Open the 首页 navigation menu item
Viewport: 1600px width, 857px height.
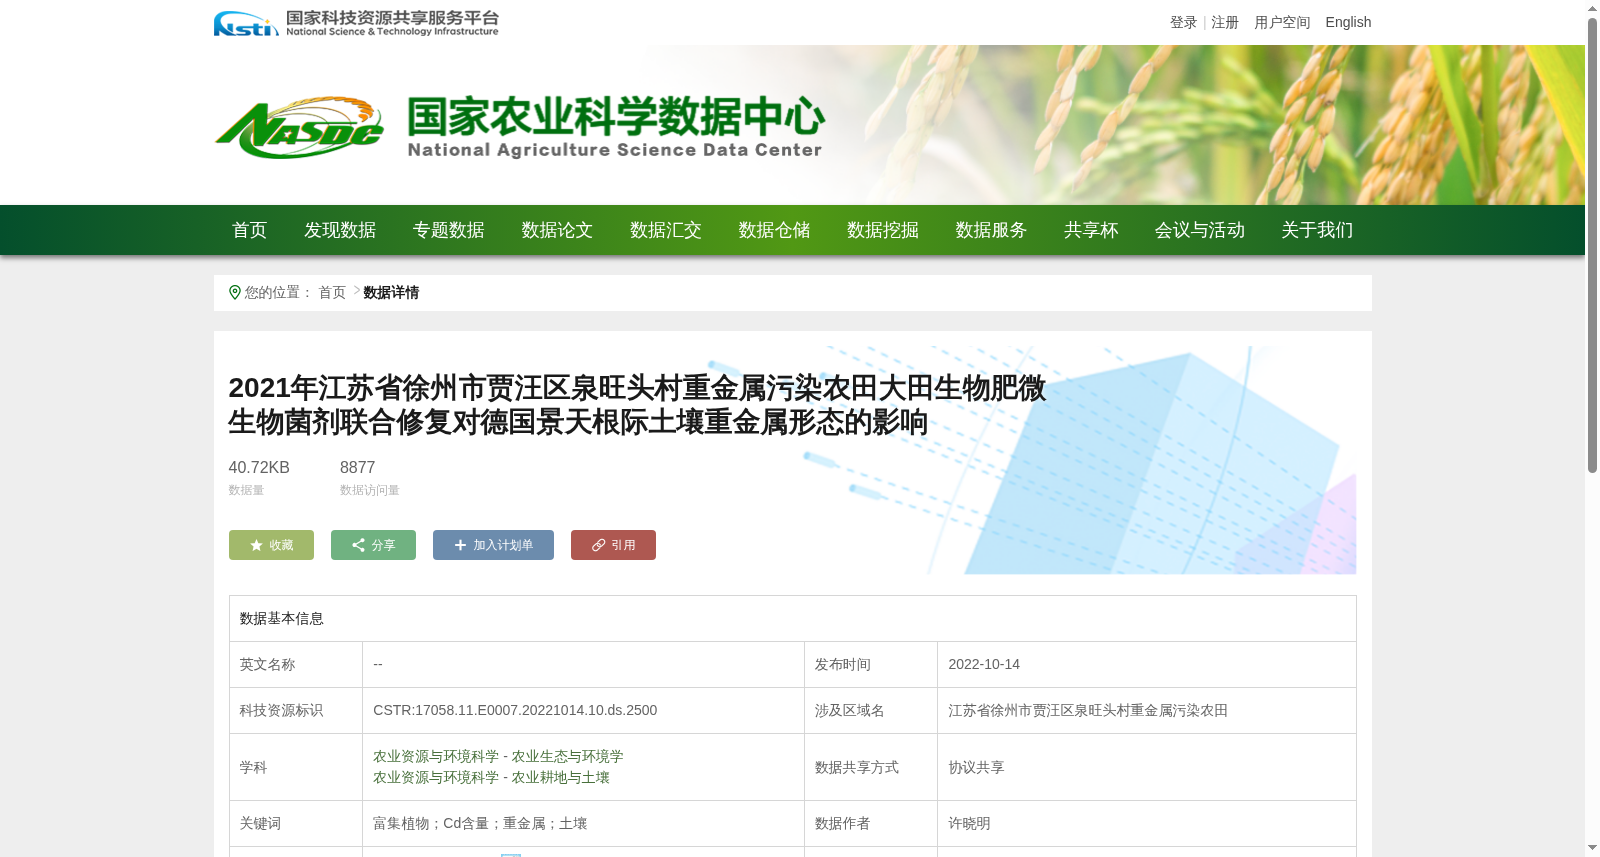pos(250,230)
